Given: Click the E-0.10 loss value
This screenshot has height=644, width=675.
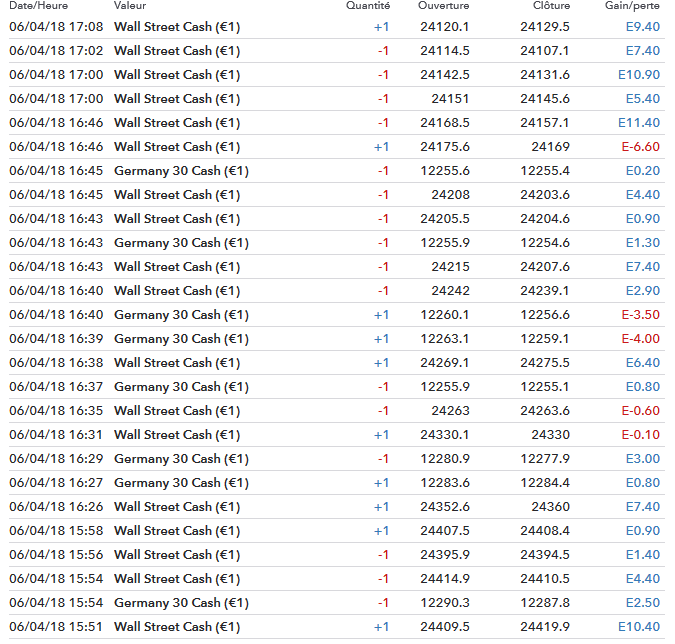Looking at the screenshot, I should [641, 435].
